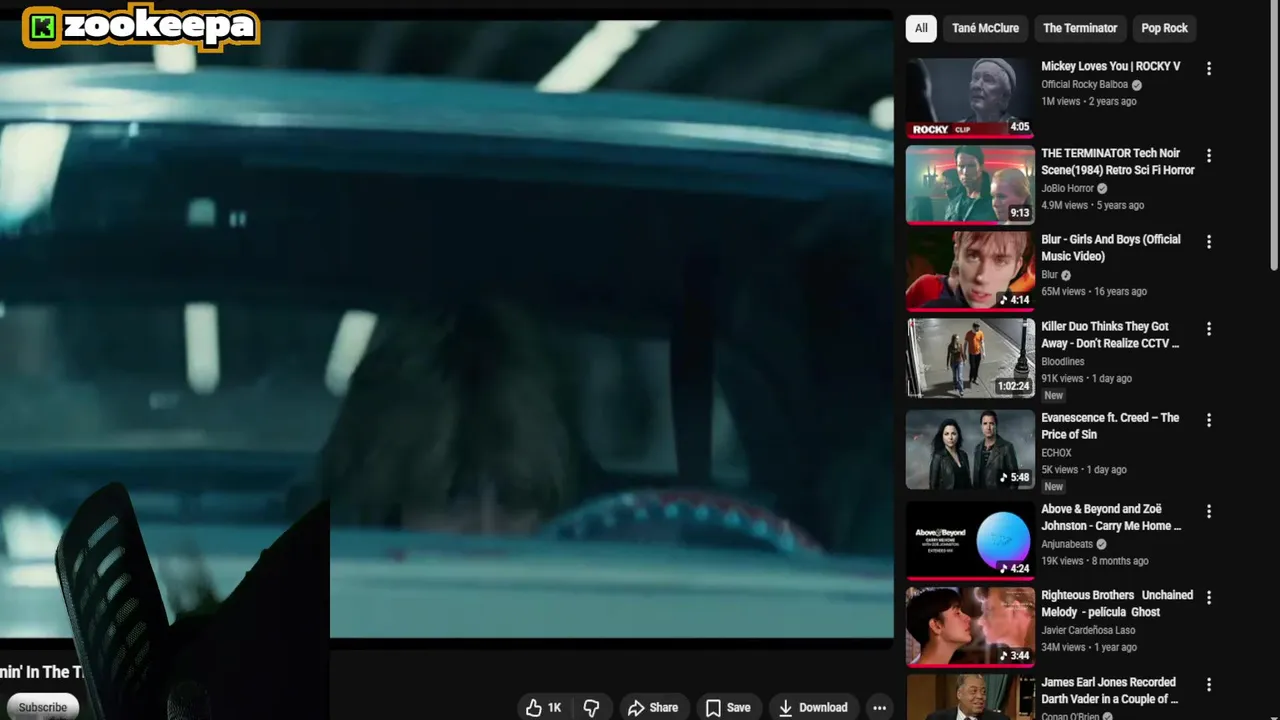
Task: Open Mickey Loves You ROCKY V thumbnail
Action: click(970, 97)
